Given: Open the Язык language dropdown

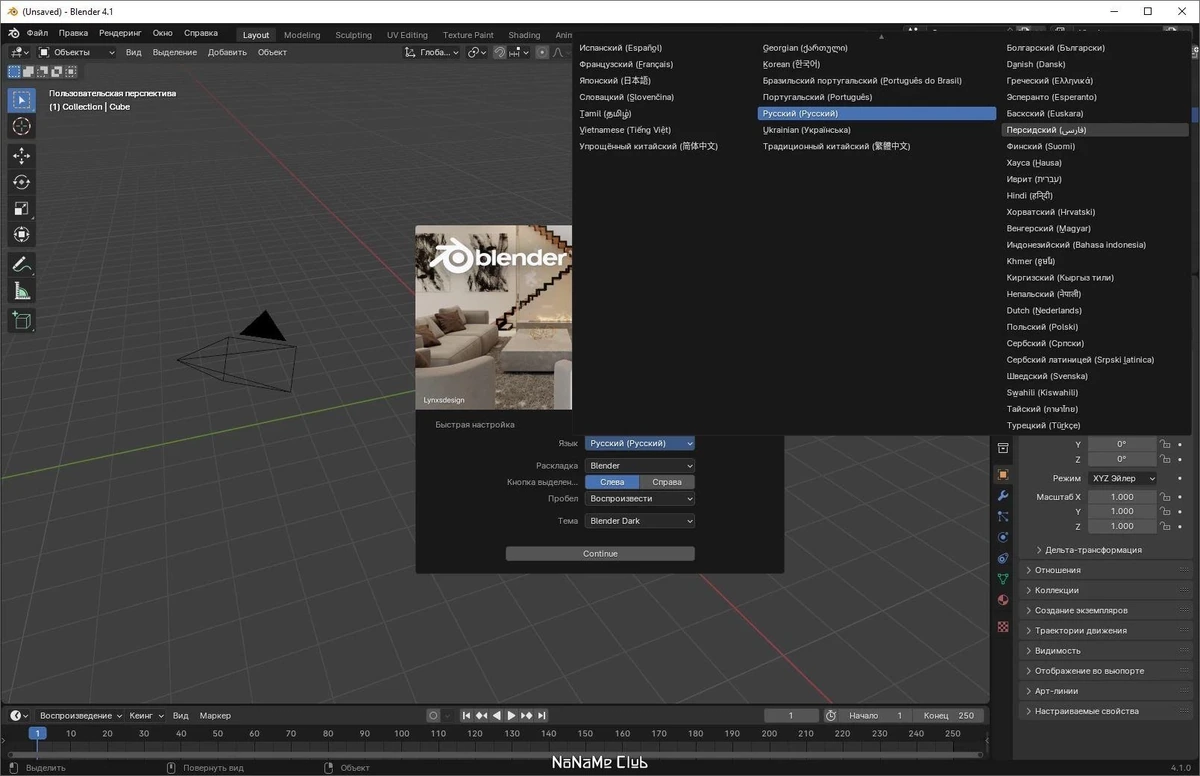Looking at the screenshot, I should (x=640, y=443).
